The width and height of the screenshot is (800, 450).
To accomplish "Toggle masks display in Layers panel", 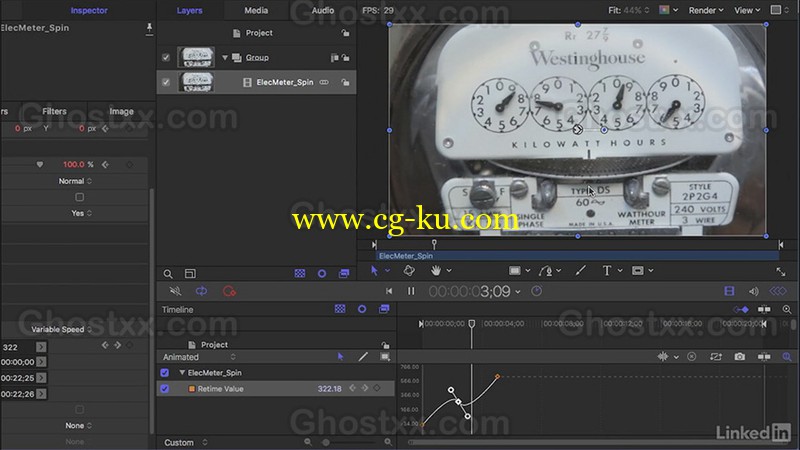I will tap(300, 274).
